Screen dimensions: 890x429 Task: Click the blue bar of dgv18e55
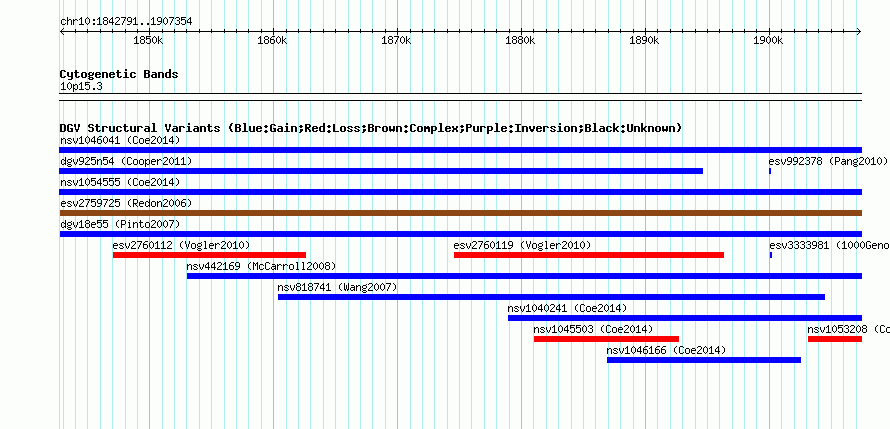click(x=461, y=234)
